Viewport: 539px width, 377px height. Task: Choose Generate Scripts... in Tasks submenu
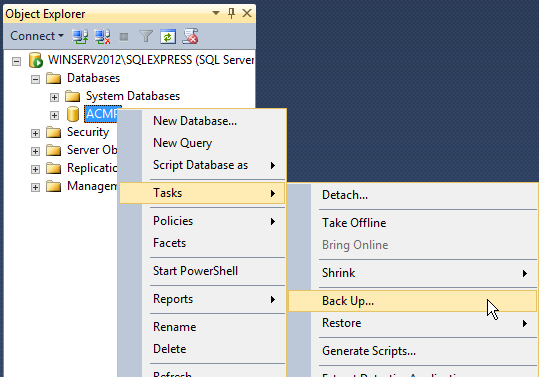[x=412, y=351]
